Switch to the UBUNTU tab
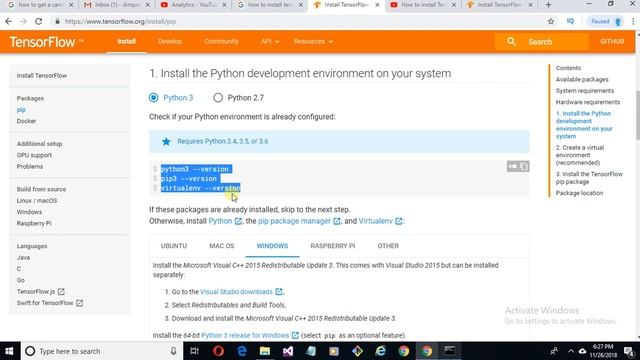Screen dimensions: 640x360 tap(174, 246)
